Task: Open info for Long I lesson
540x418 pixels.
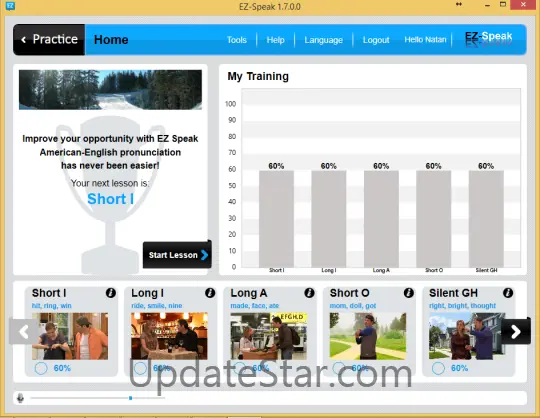Action: pyautogui.click(x=210, y=293)
